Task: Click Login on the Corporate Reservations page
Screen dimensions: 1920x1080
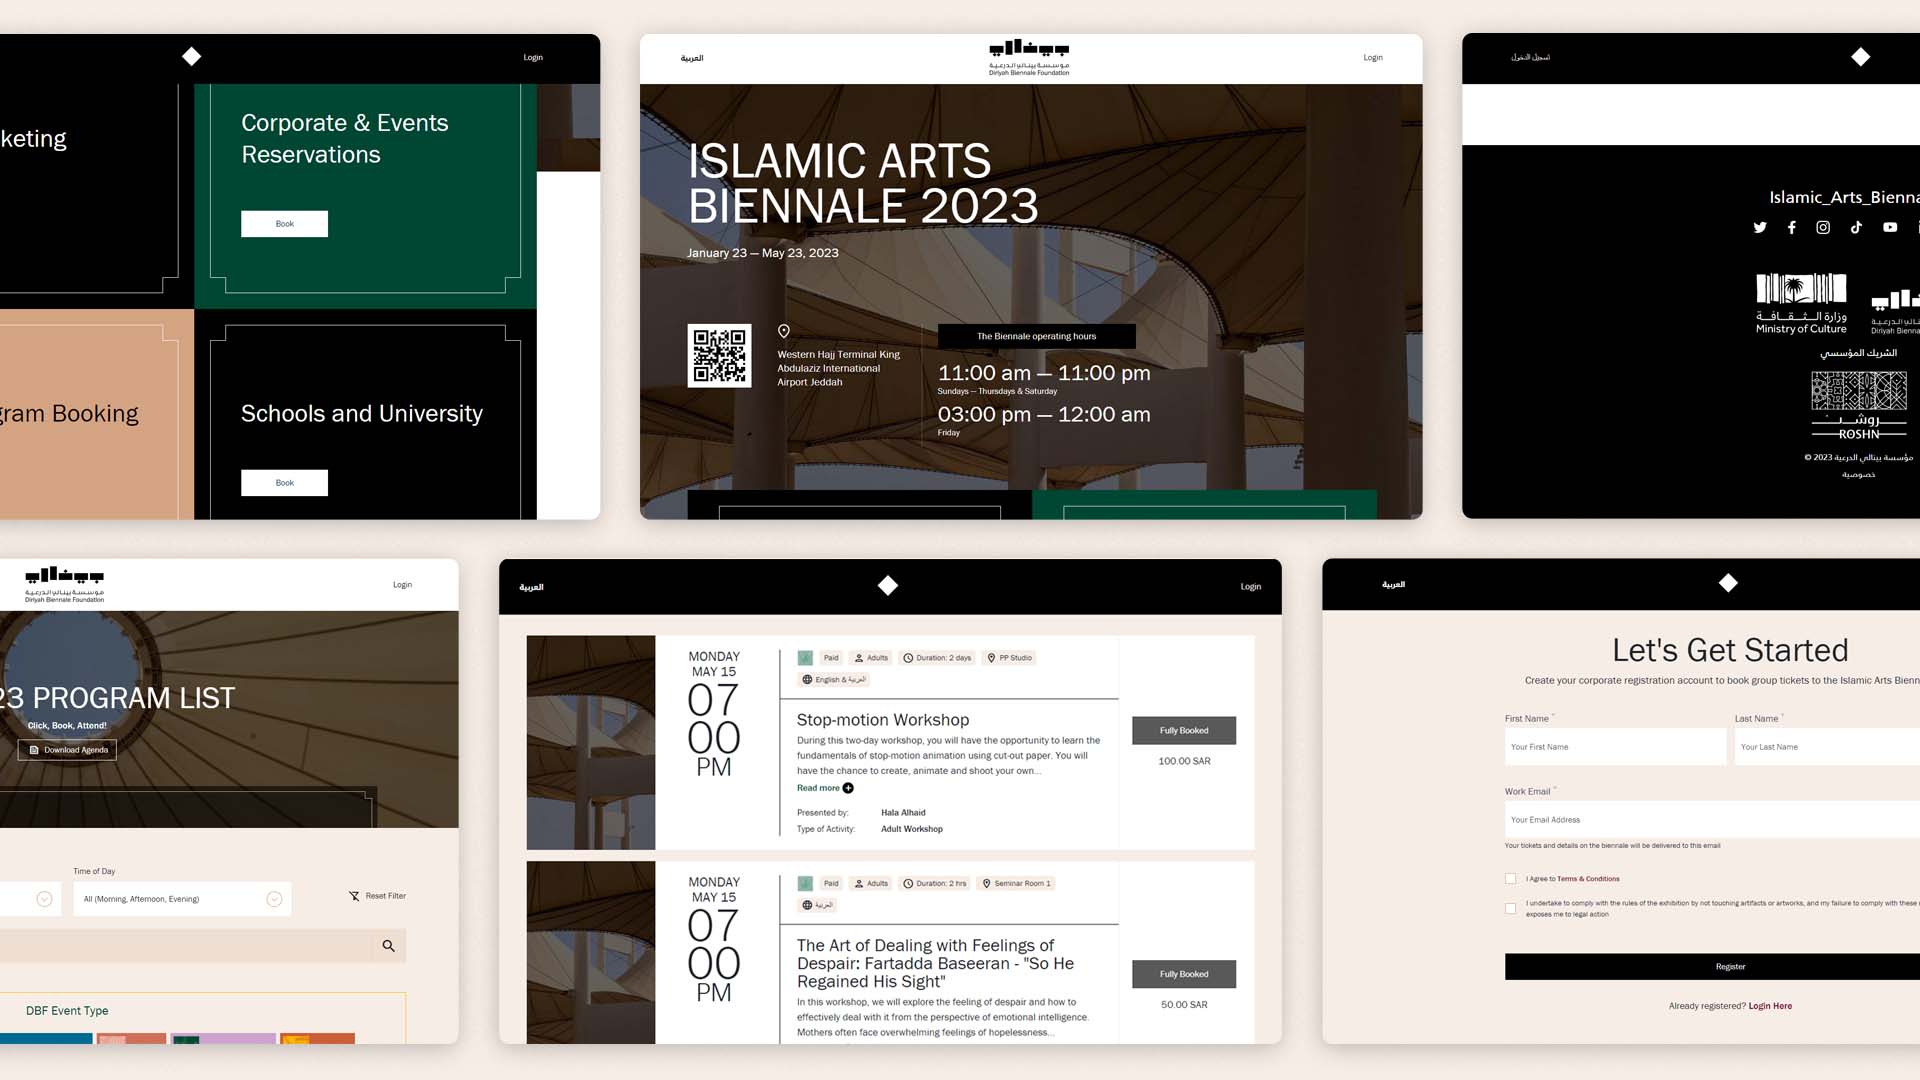Action: click(x=533, y=58)
